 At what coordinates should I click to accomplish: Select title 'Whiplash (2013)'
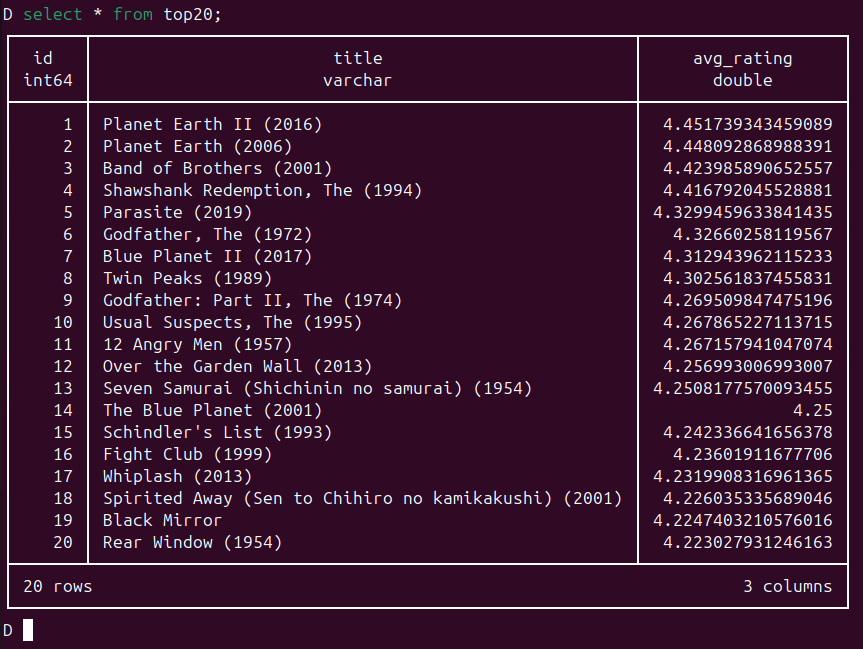177,477
